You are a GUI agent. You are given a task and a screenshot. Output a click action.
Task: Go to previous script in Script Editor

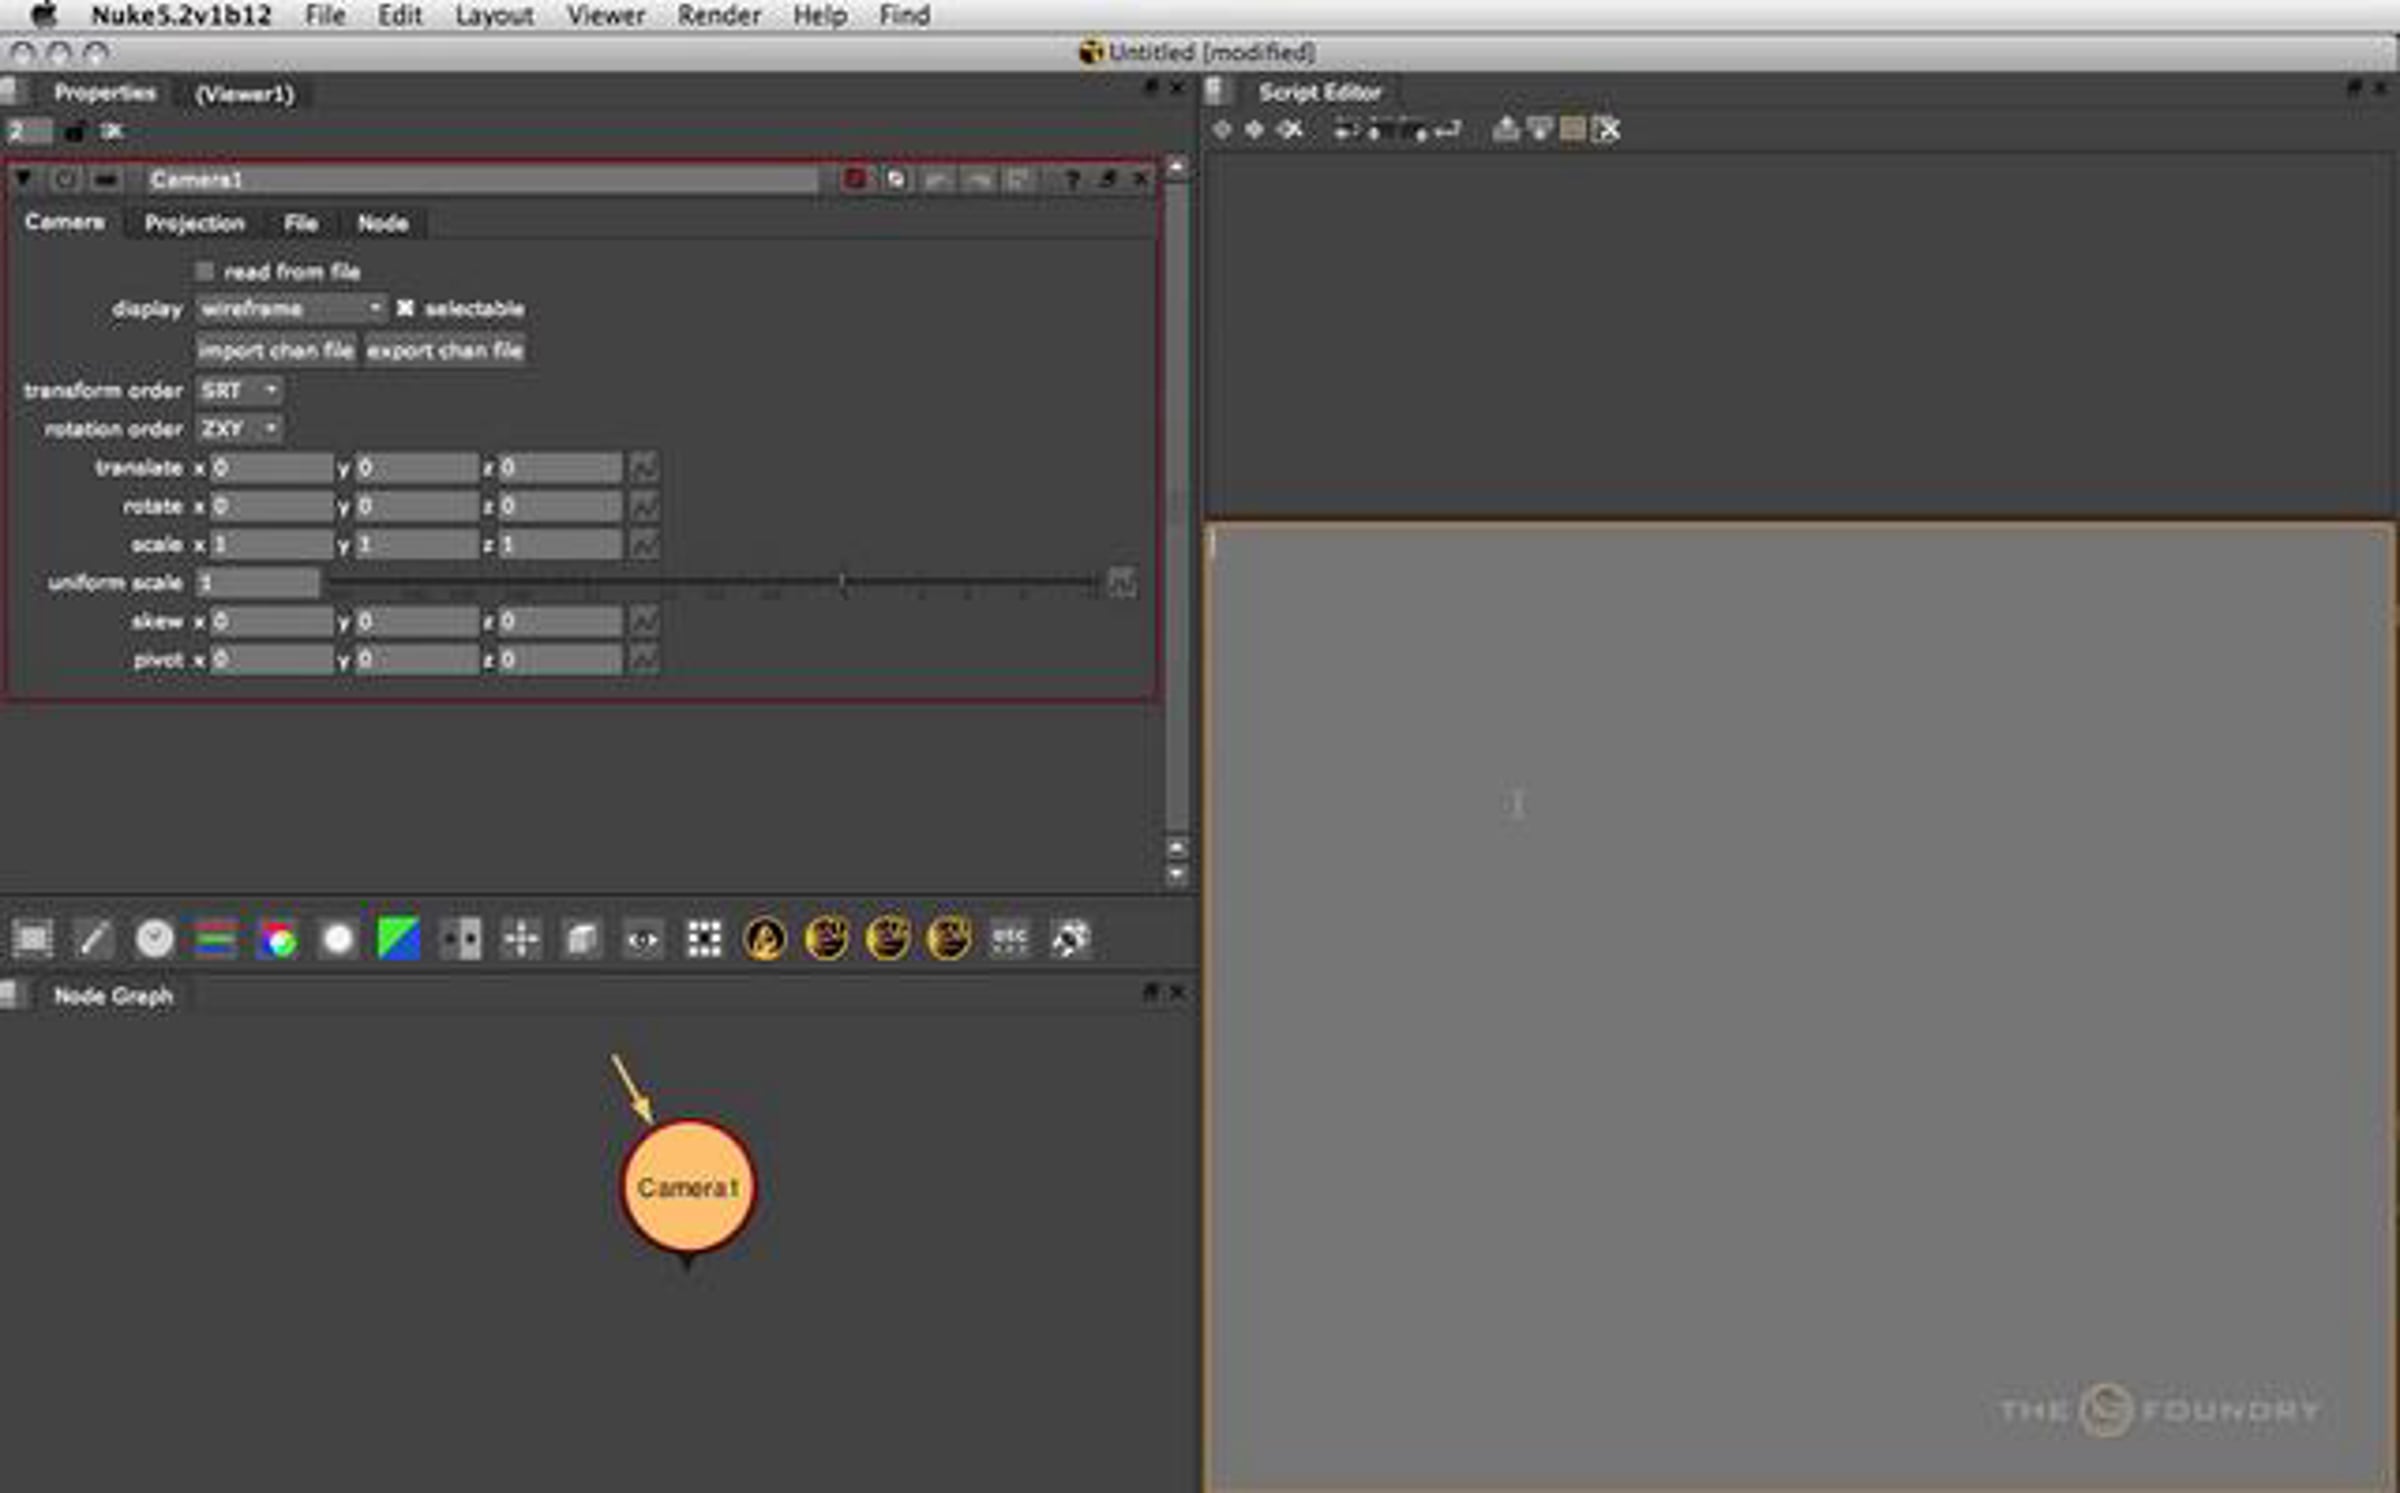click(x=1222, y=130)
